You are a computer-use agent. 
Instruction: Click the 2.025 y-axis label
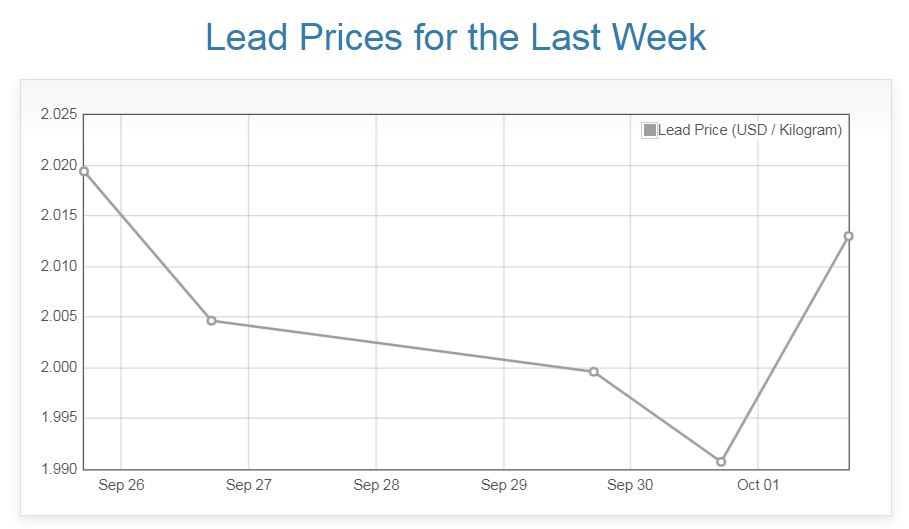pos(58,115)
